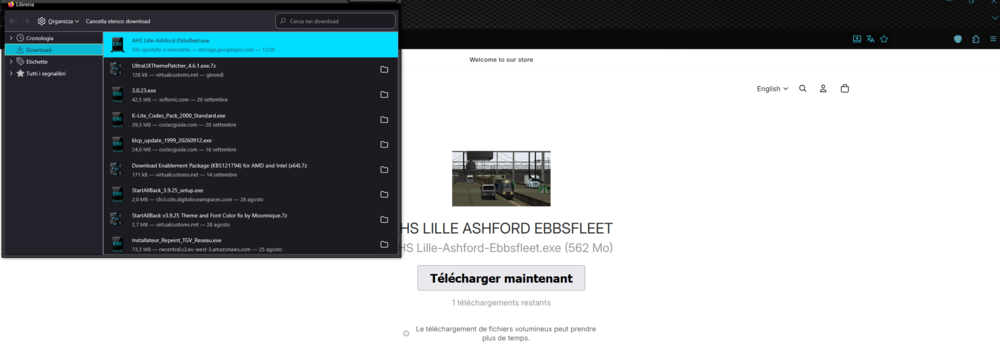Open the browser extensions puzzle icon
Viewport: 1000px width, 364px height.
tap(976, 39)
